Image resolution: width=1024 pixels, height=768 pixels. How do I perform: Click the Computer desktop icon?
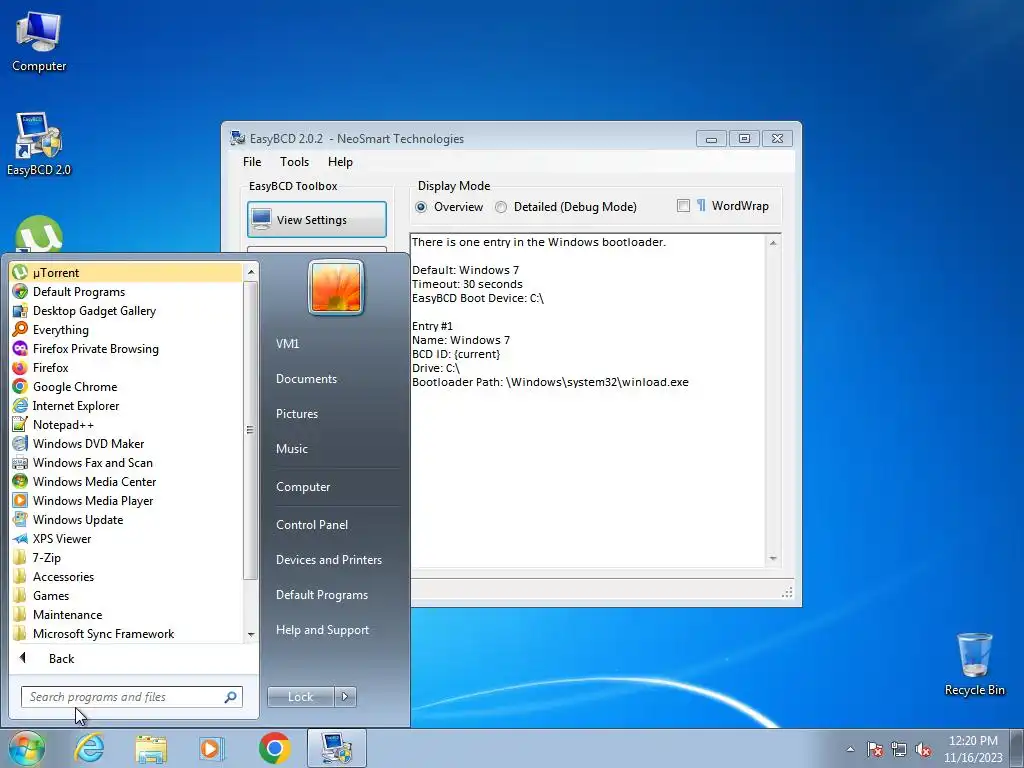(39, 42)
